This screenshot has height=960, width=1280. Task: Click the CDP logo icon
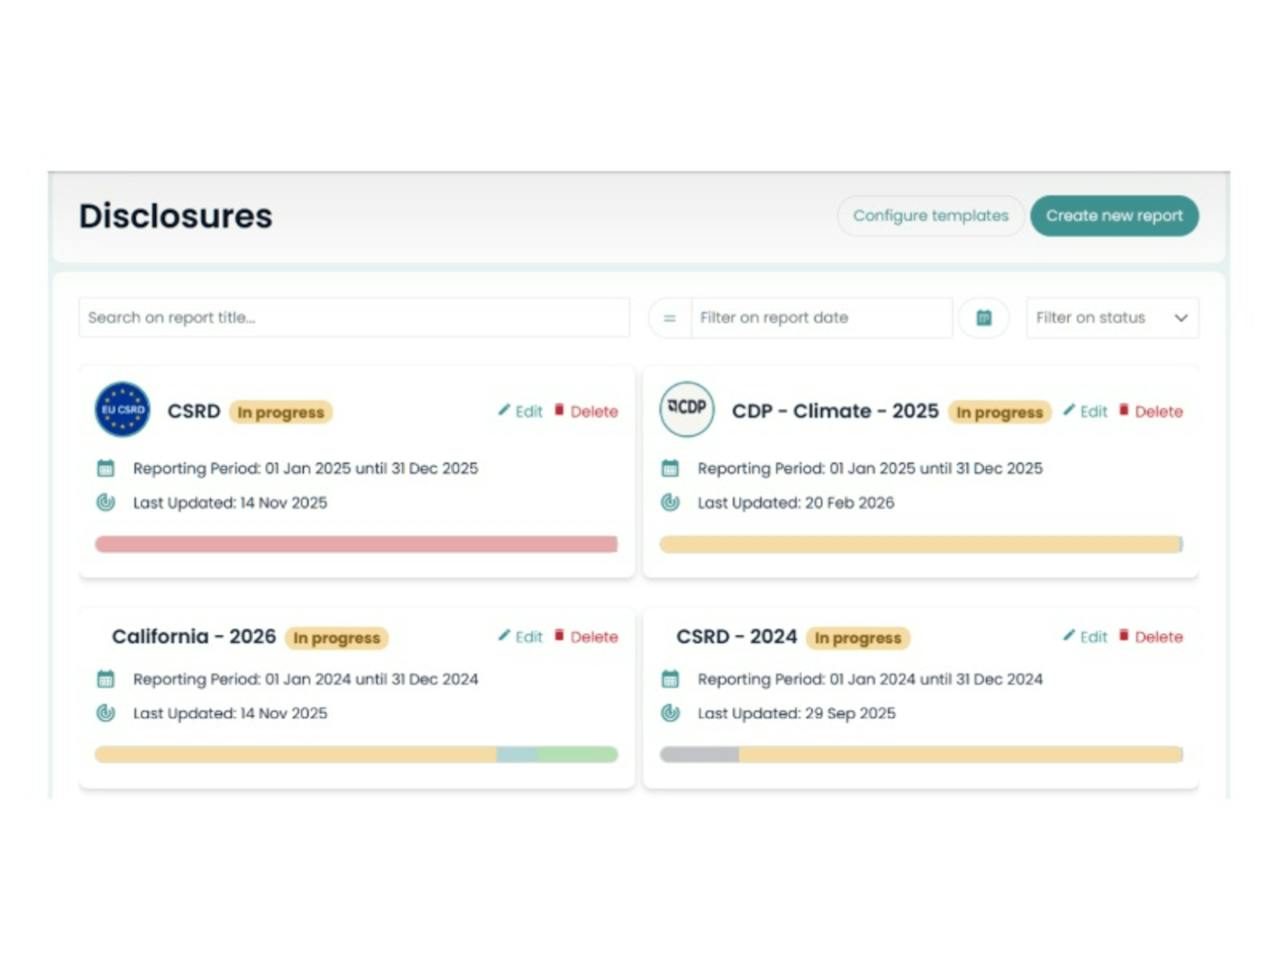(687, 410)
